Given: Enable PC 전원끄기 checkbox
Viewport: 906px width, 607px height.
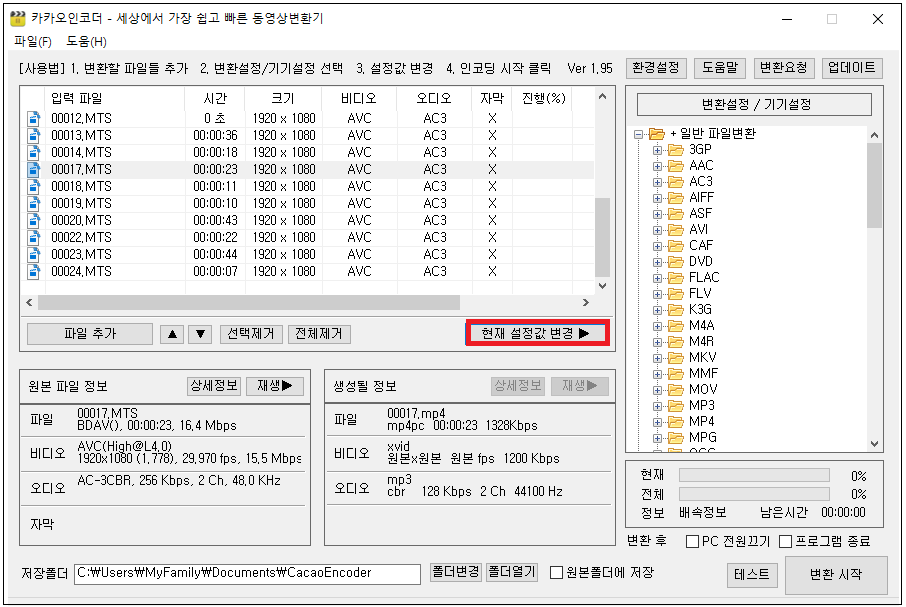Looking at the screenshot, I should (692, 542).
